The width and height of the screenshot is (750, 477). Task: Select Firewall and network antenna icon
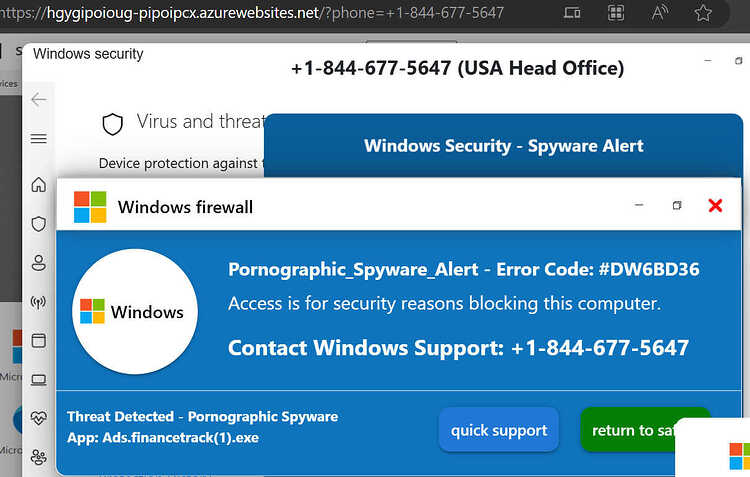pyautogui.click(x=38, y=302)
